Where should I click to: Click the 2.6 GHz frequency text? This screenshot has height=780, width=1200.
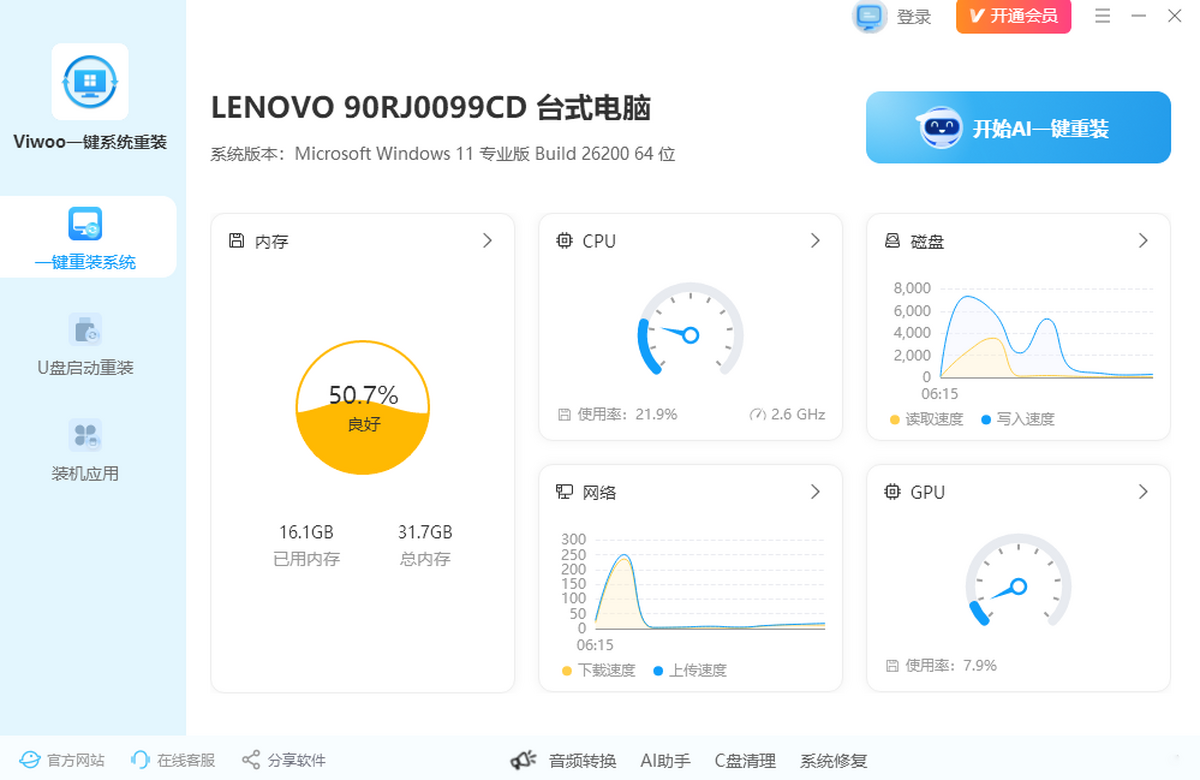click(x=798, y=414)
